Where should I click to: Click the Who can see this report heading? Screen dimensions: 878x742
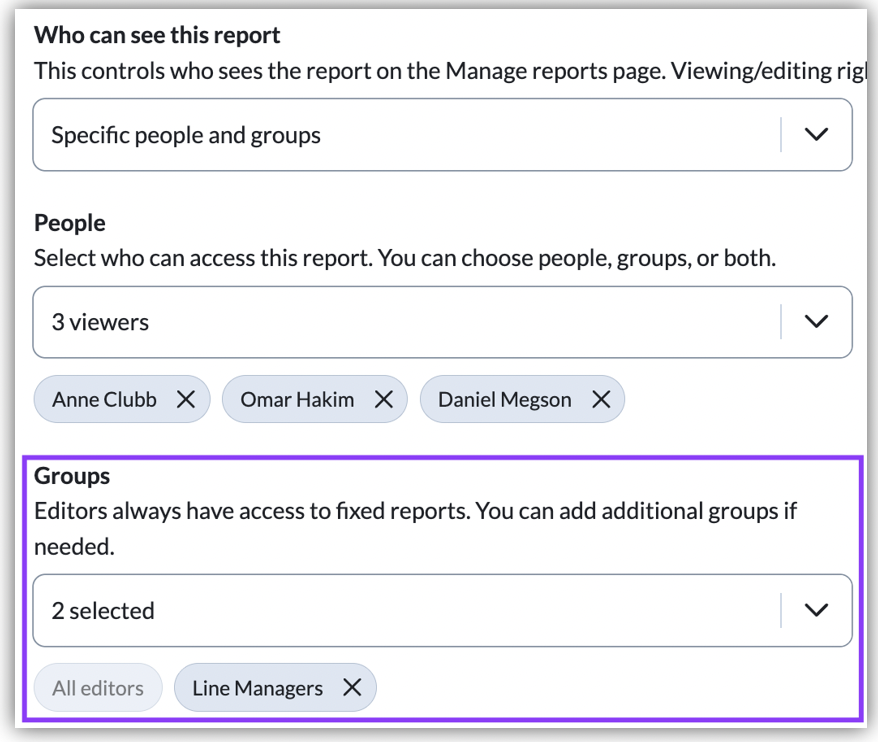click(x=157, y=36)
